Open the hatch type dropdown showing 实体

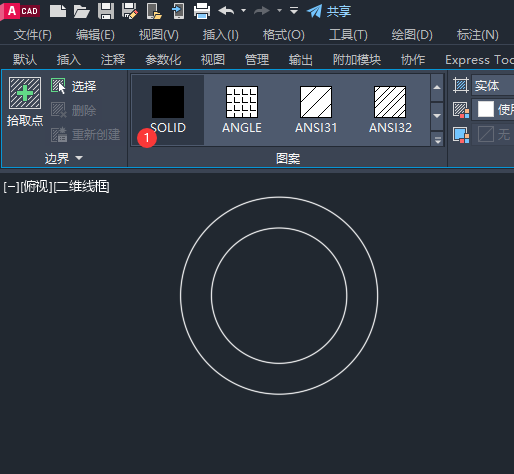point(493,86)
